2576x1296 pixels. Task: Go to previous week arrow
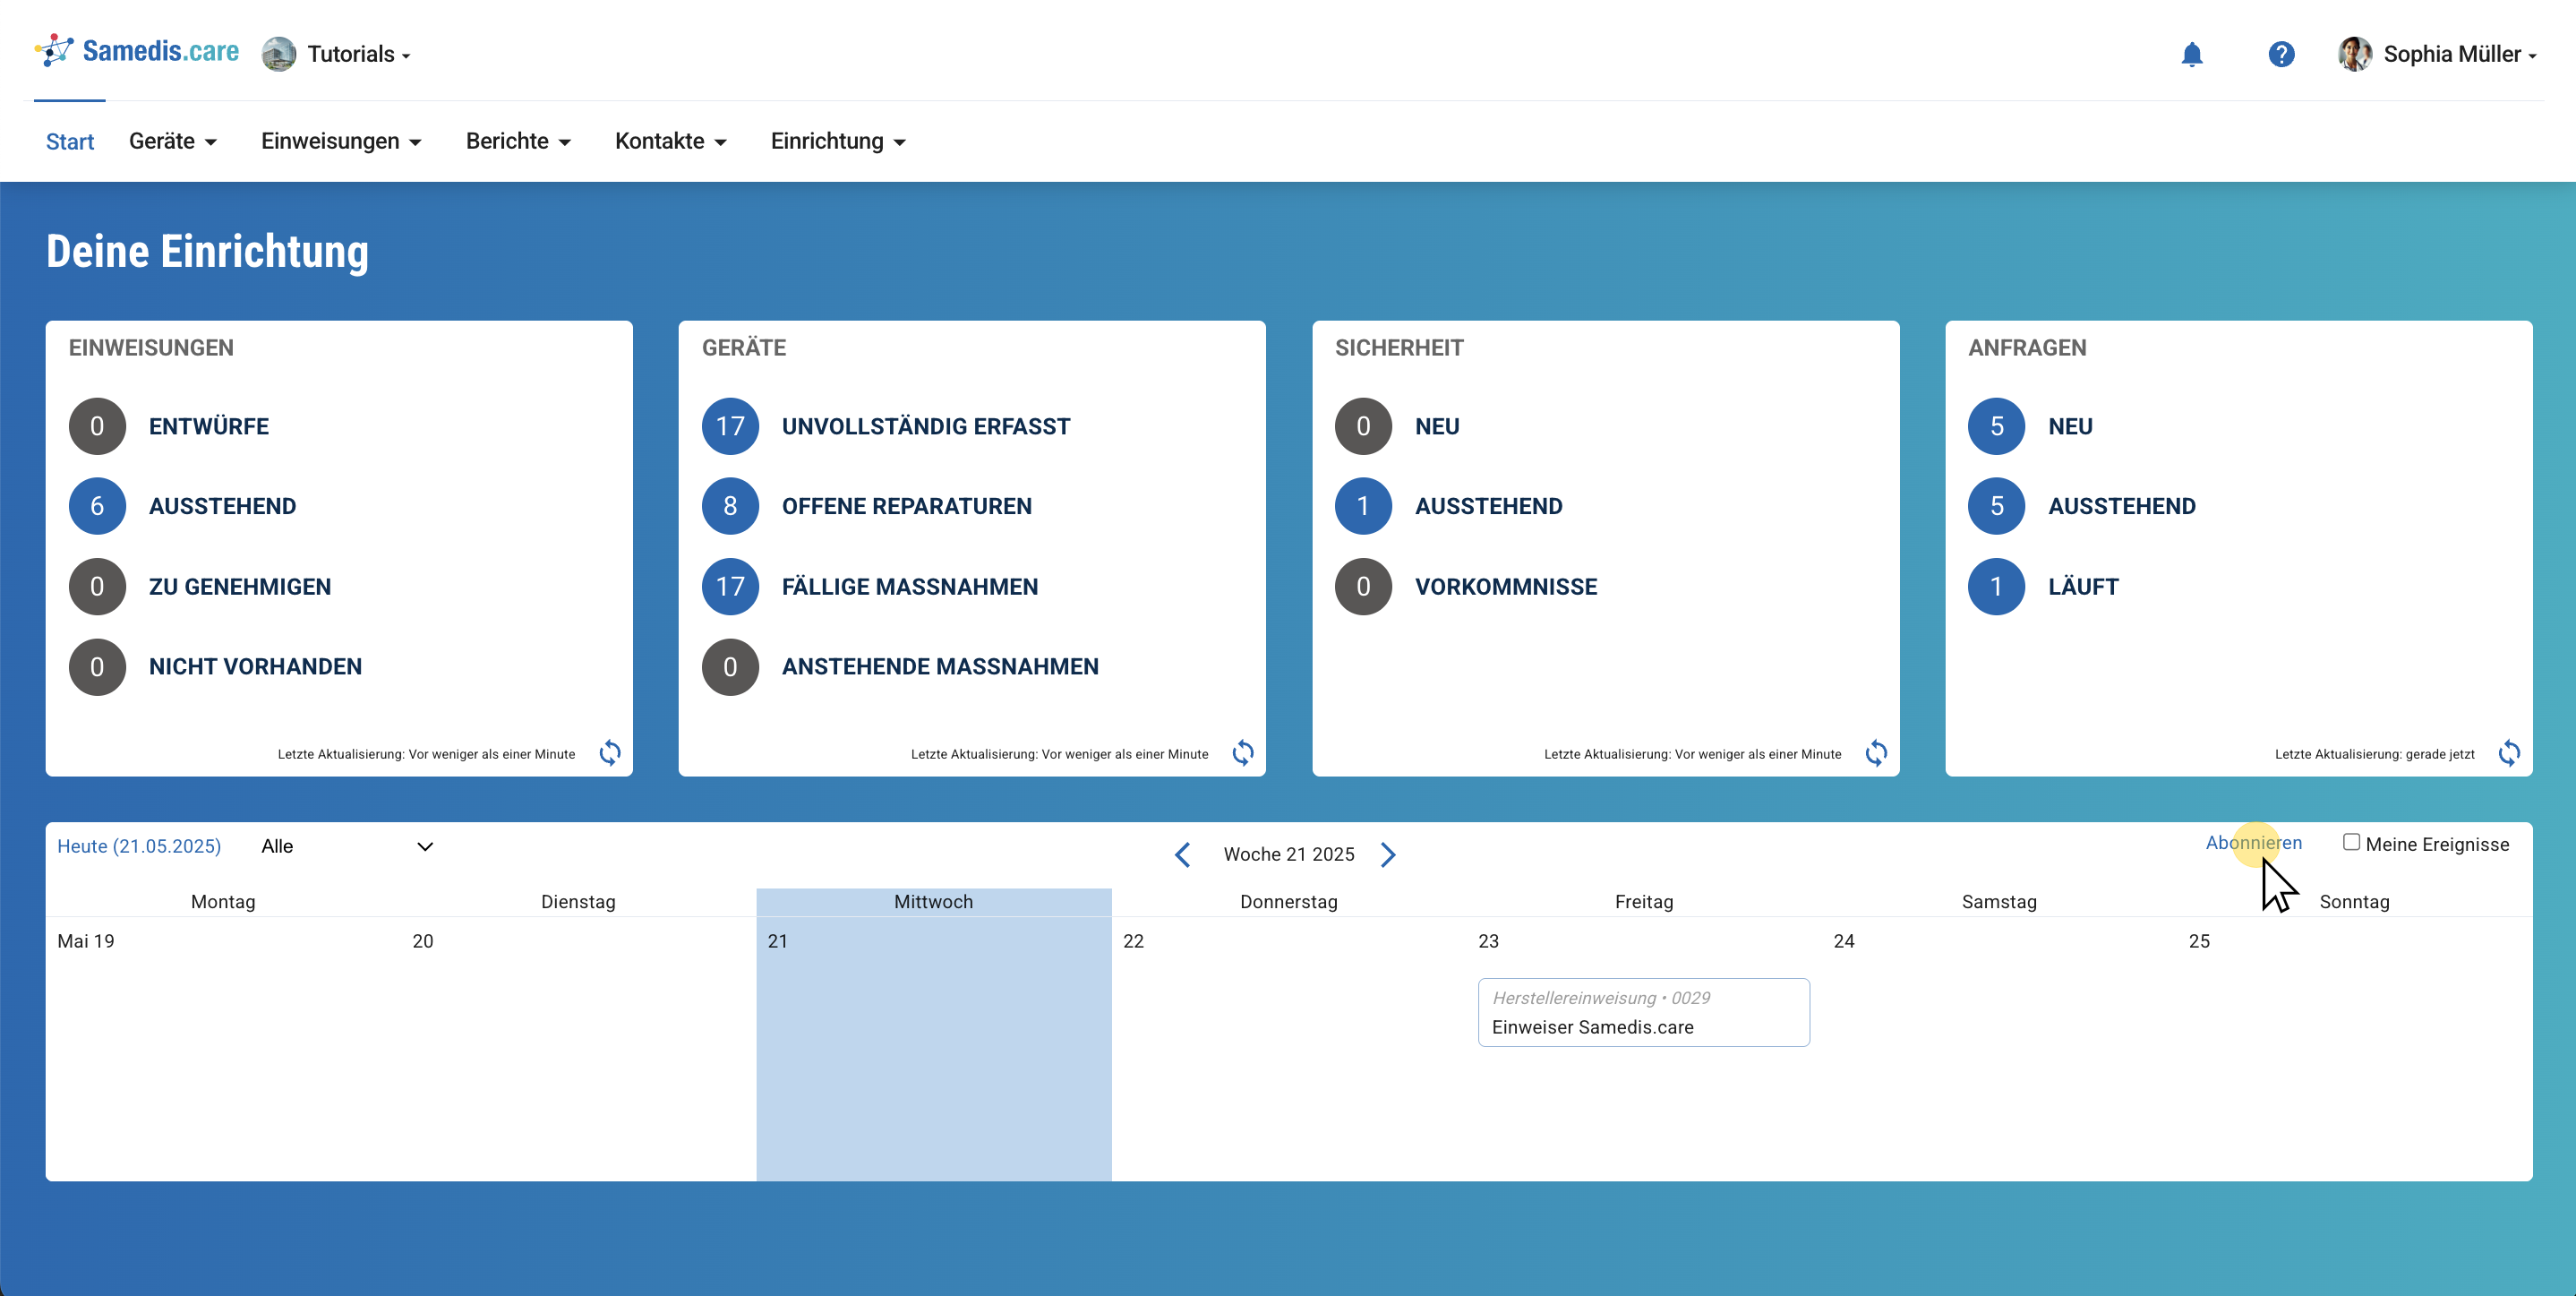pyautogui.click(x=1182, y=855)
